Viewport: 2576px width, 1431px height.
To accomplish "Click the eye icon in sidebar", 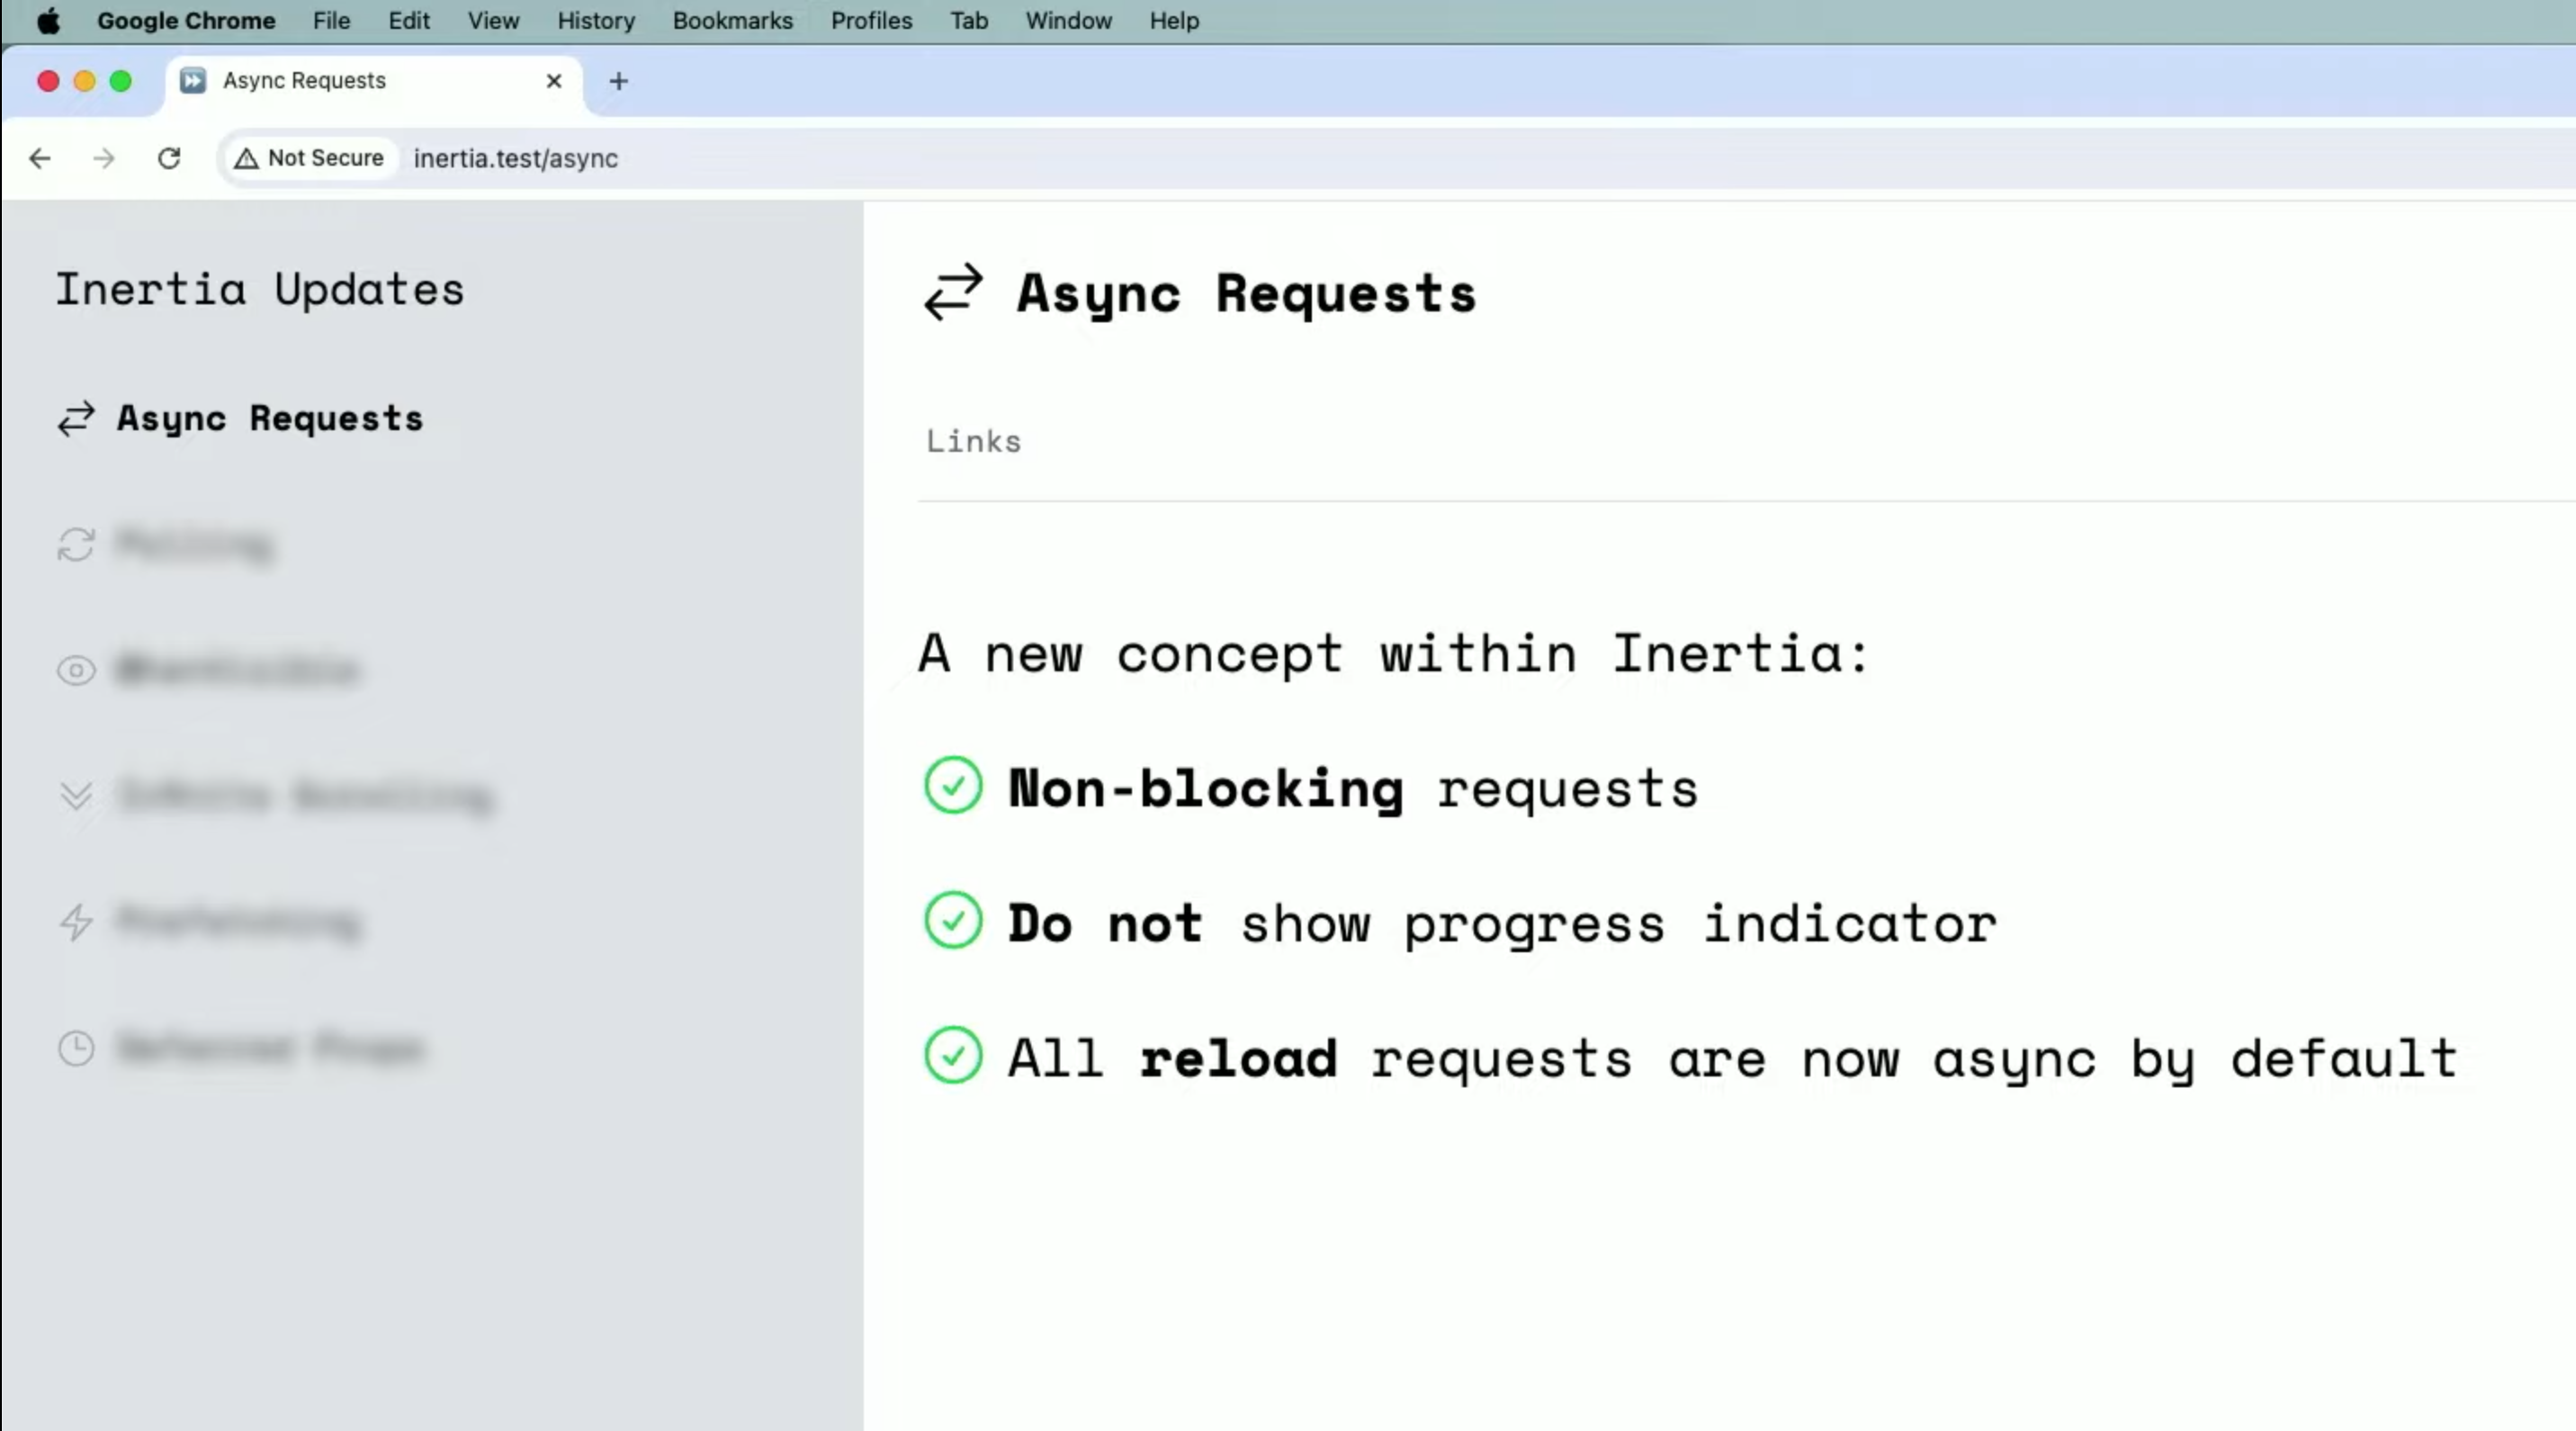I will [x=76, y=670].
